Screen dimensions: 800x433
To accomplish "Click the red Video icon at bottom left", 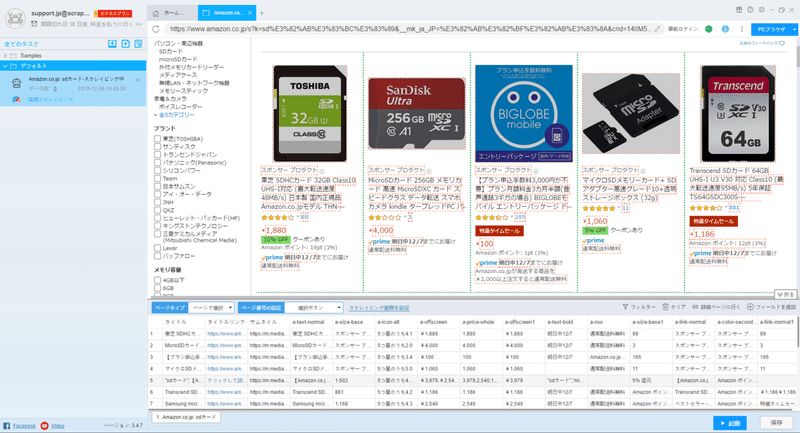I will 44,426.
